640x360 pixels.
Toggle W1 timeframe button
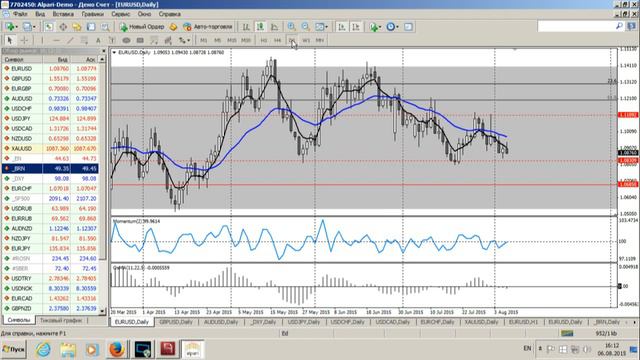click(306, 40)
